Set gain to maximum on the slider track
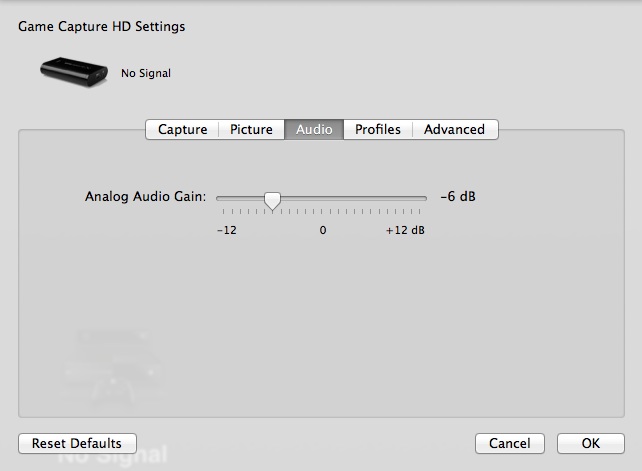This screenshot has width=642, height=471. pos(425,198)
